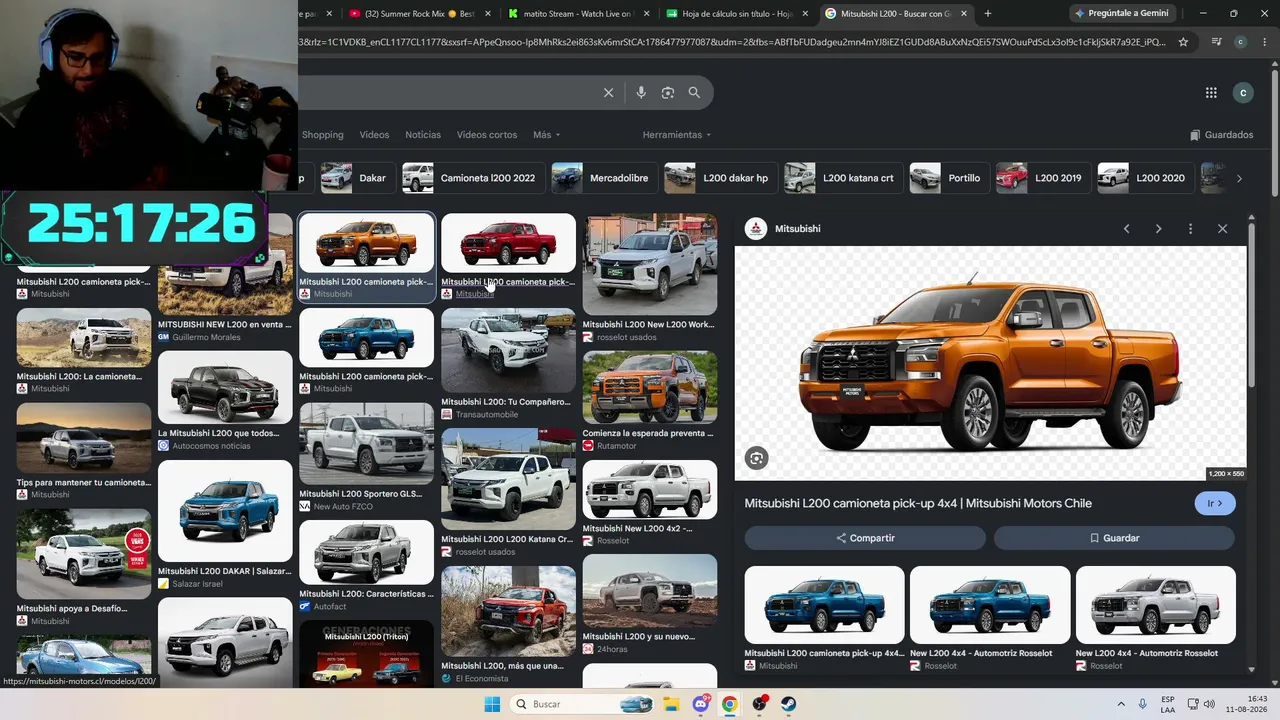
Task: Open the Guardados saved items
Action: click(1221, 135)
